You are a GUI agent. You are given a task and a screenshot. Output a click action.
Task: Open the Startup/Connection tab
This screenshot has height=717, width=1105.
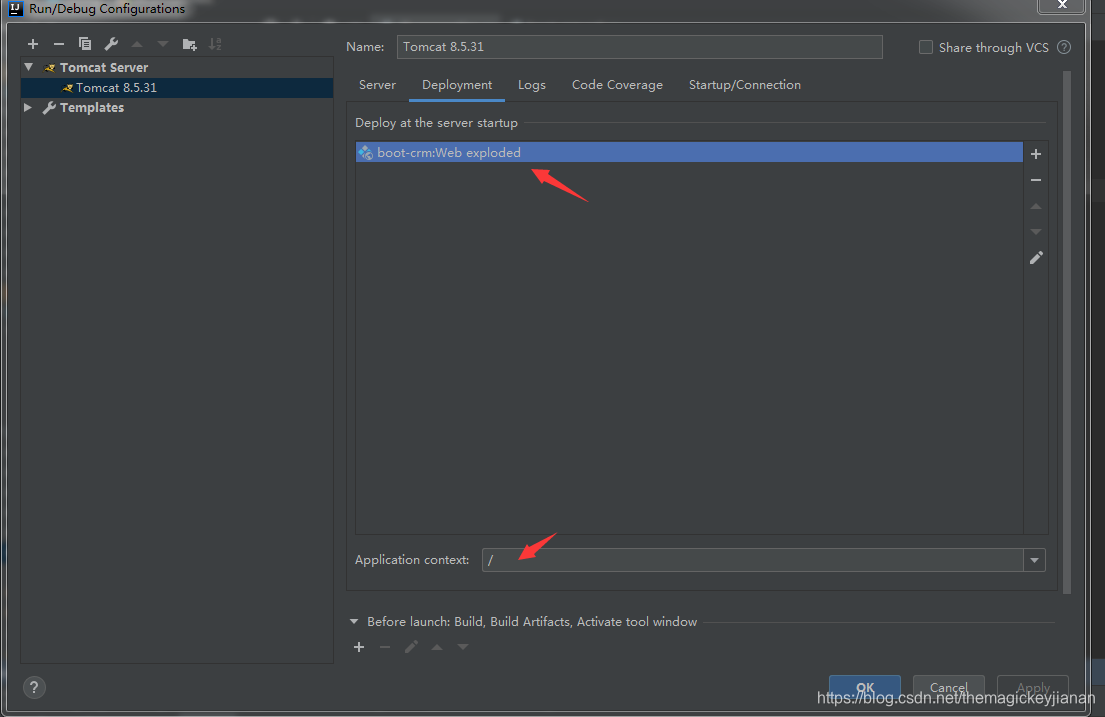point(745,85)
